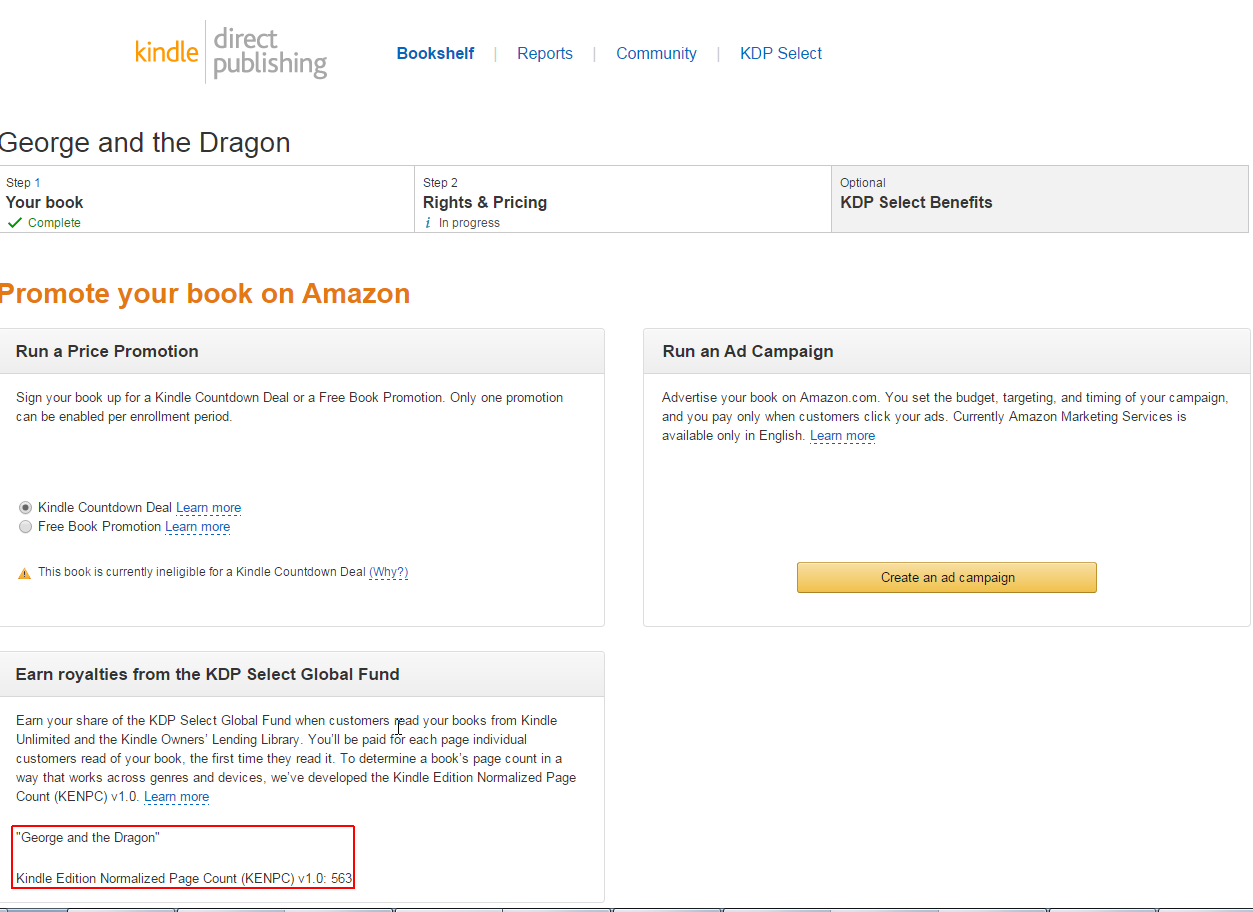The width and height of the screenshot is (1253, 912).
Task: Click the In progress info icon
Action: point(428,223)
